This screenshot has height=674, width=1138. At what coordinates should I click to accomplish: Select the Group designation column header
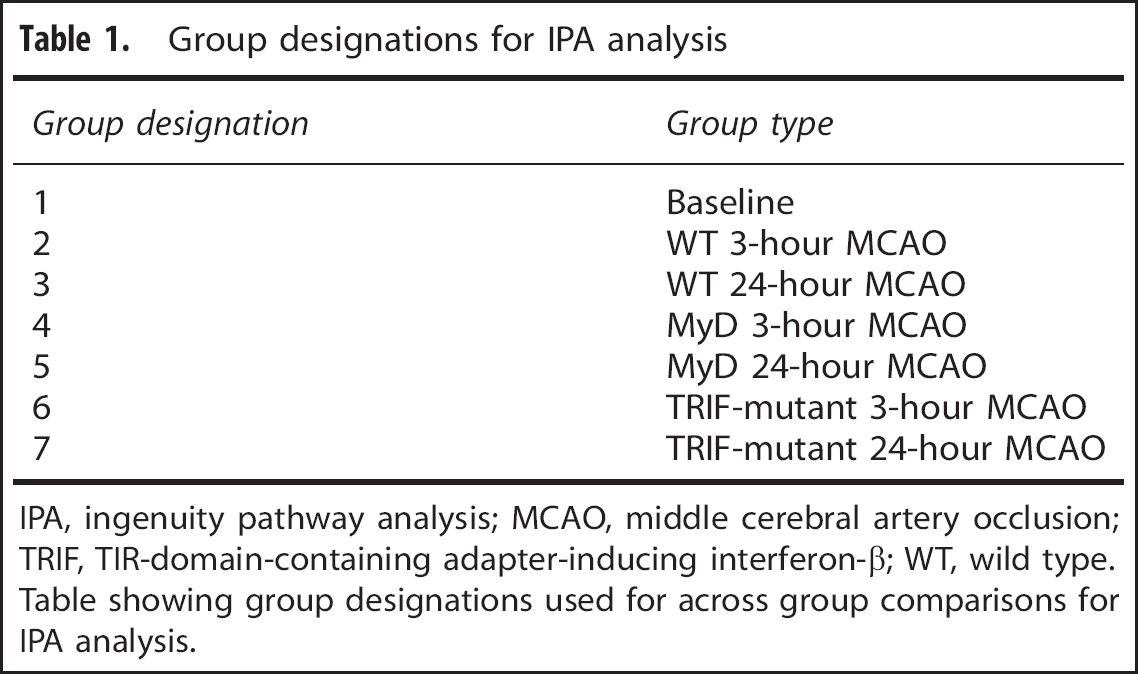tap(171, 124)
